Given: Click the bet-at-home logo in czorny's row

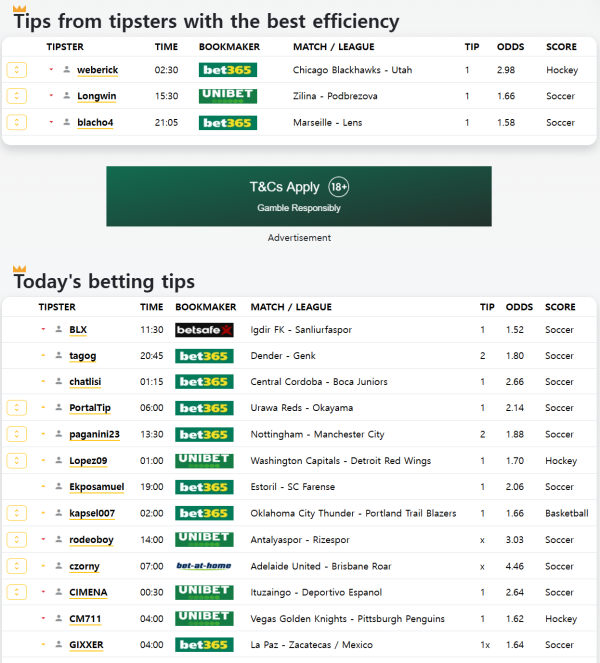Looking at the screenshot, I should (x=204, y=566).
